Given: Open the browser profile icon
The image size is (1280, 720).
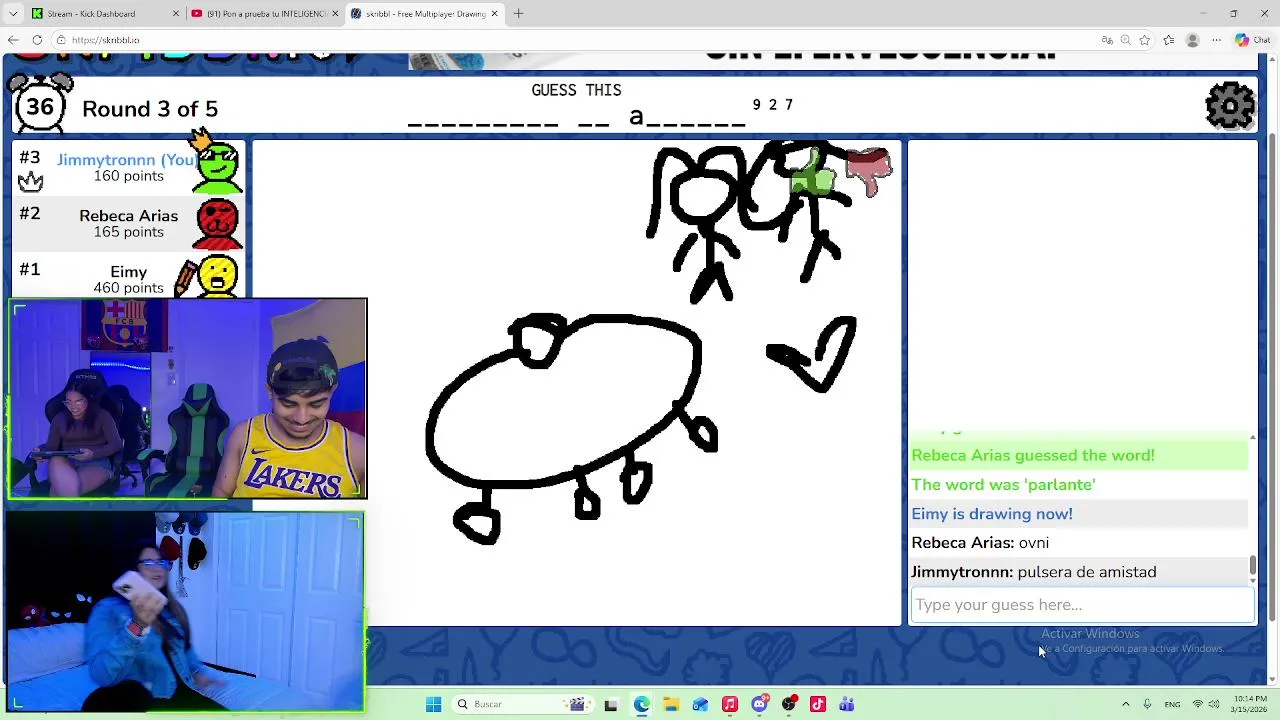Looking at the screenshot, I should coord(1192,40).
